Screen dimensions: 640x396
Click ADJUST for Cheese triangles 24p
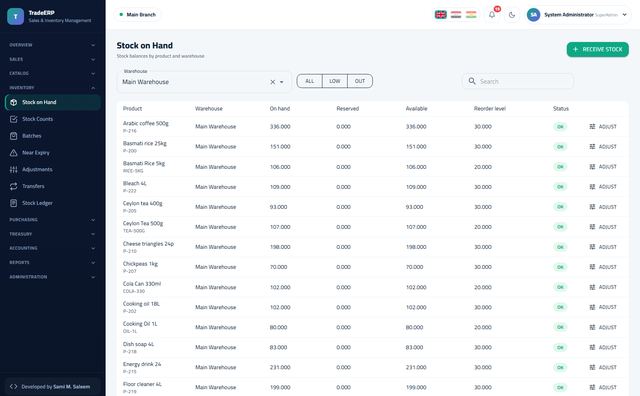click(603, 247)
